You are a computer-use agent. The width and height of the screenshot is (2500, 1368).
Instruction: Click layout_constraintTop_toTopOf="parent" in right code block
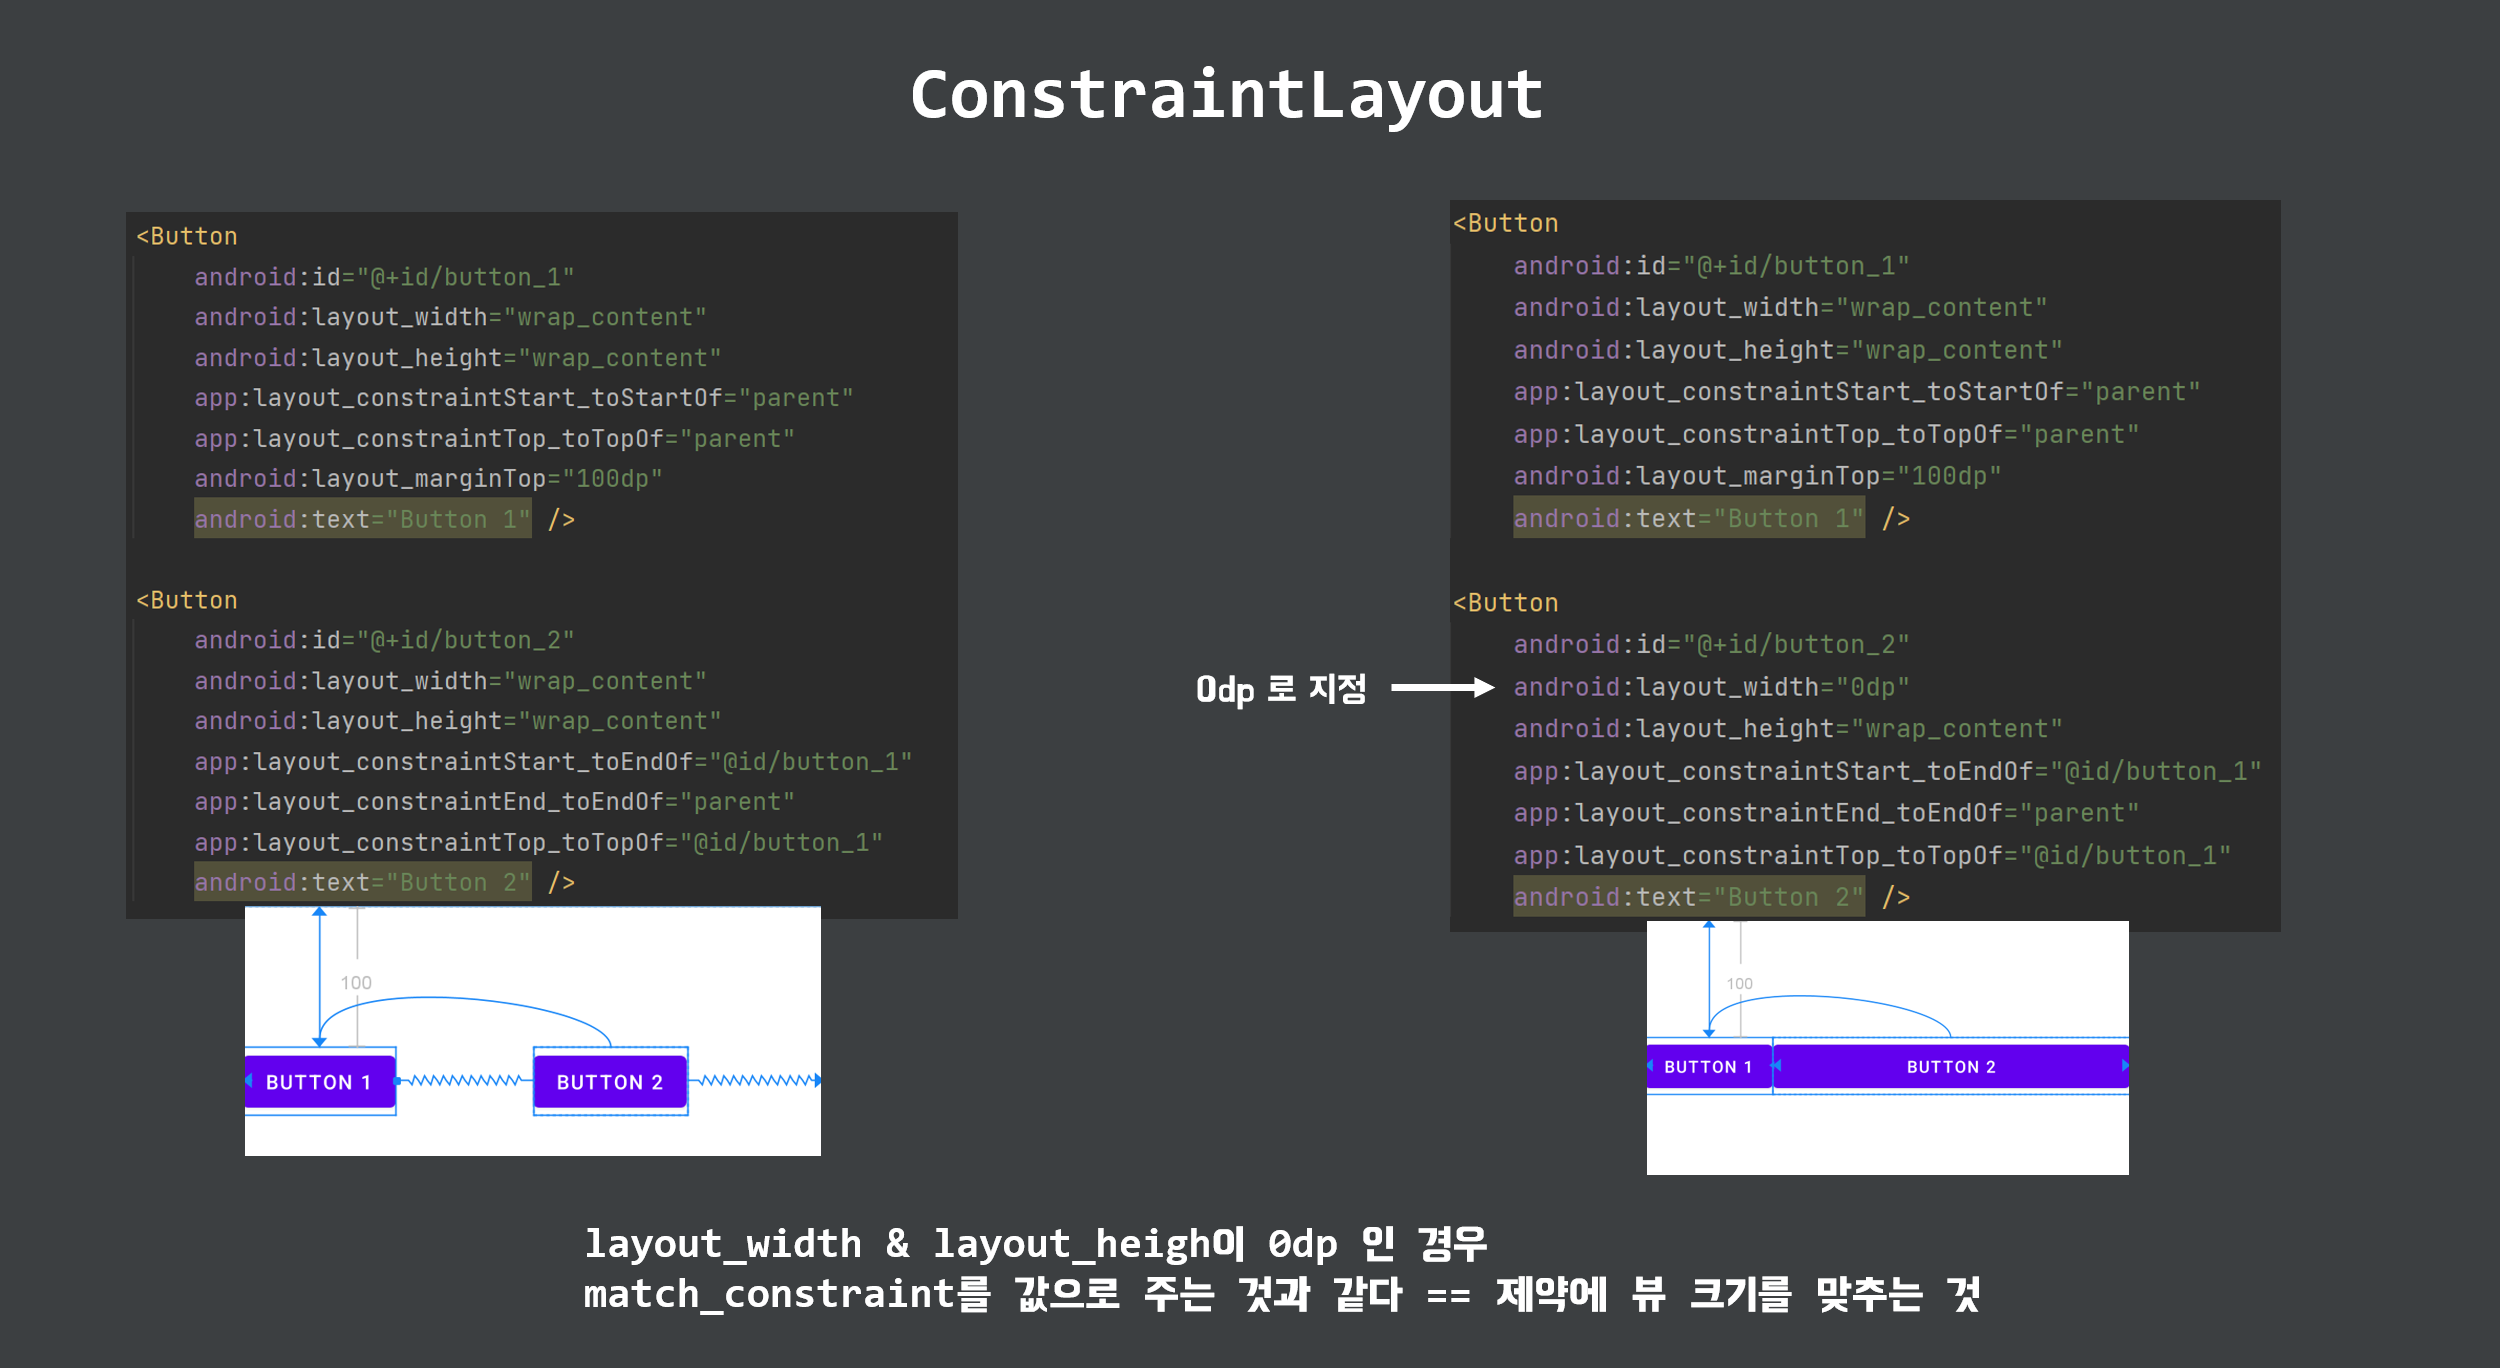point(1826,435)
